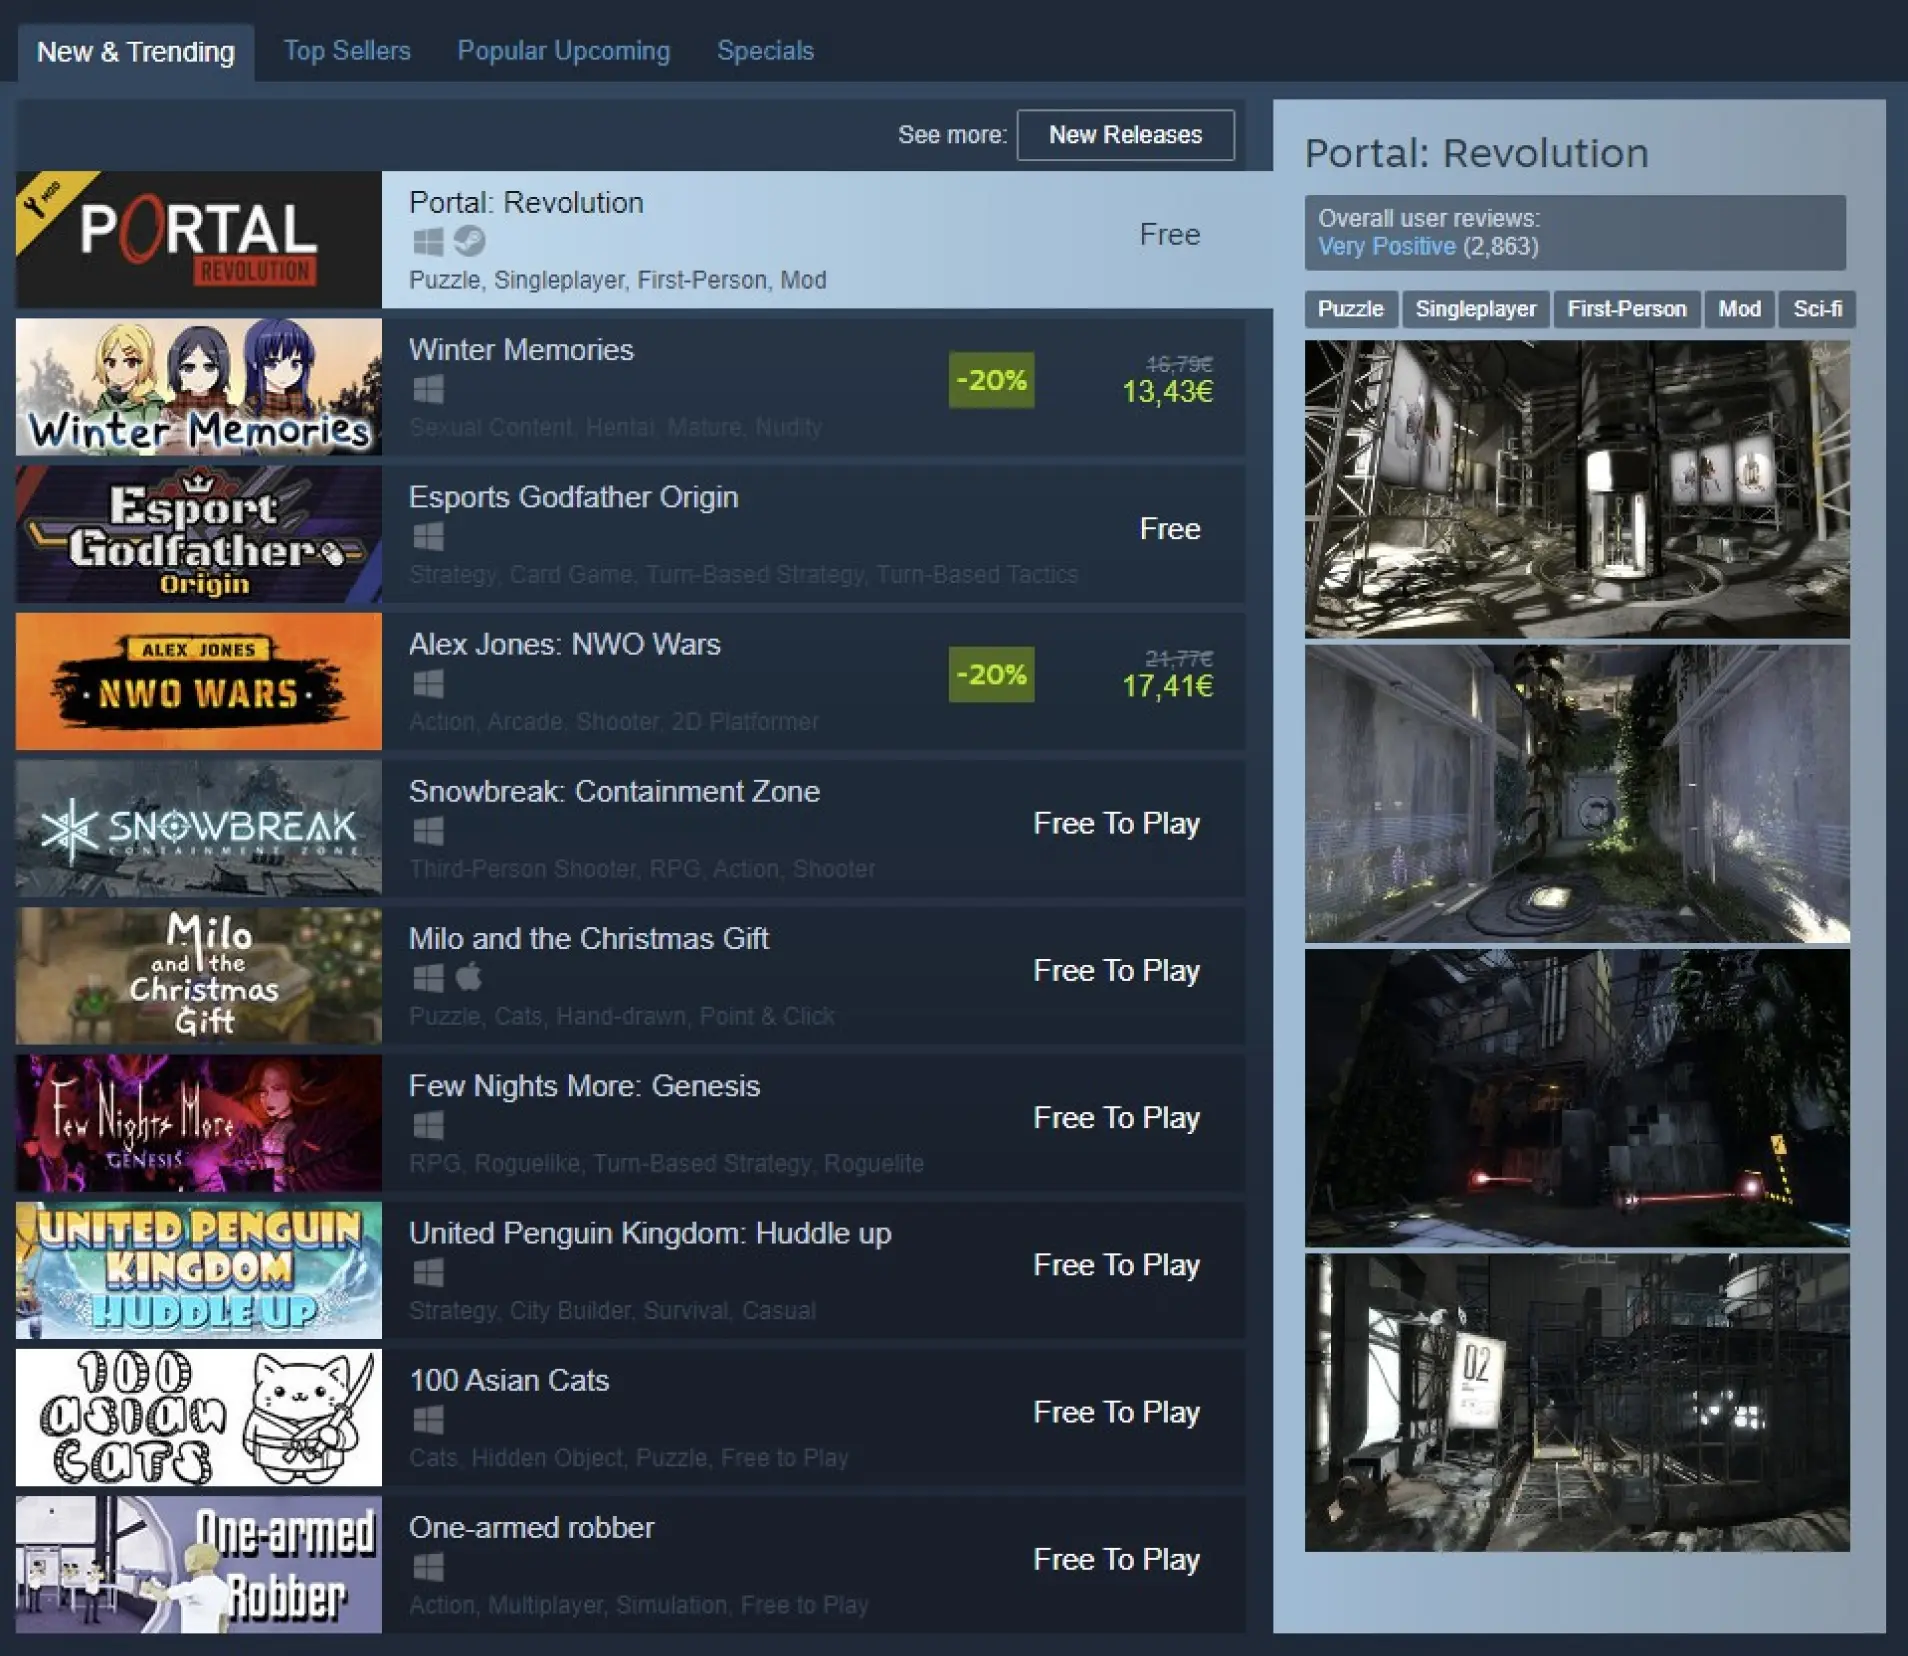Click the New Releases button
Image resolution: width=1908 pixels, height=1656 pixels.
(x=1124, y=135)
